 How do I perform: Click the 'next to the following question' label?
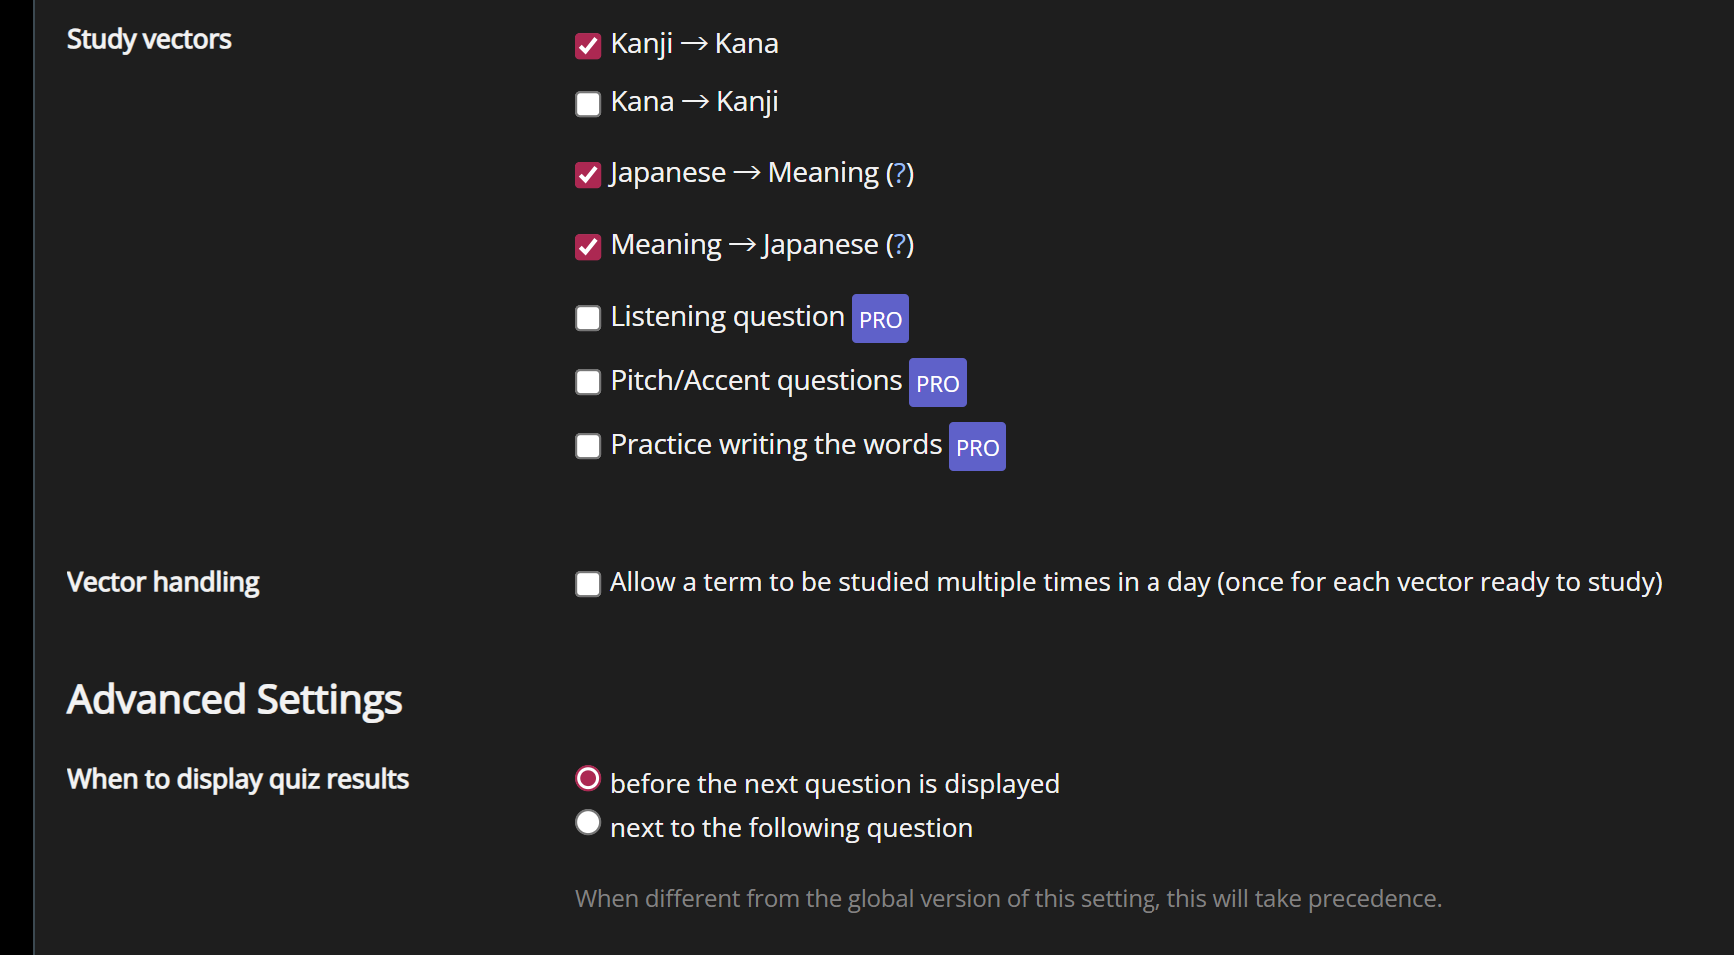coord(791,828)
